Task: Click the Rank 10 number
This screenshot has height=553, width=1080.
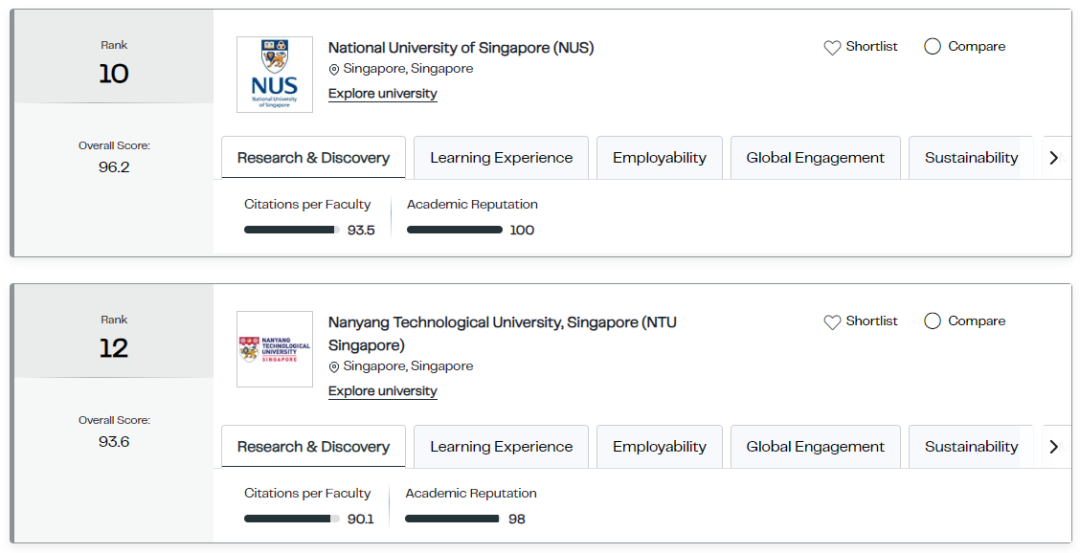Action: (x=114, y=74)
